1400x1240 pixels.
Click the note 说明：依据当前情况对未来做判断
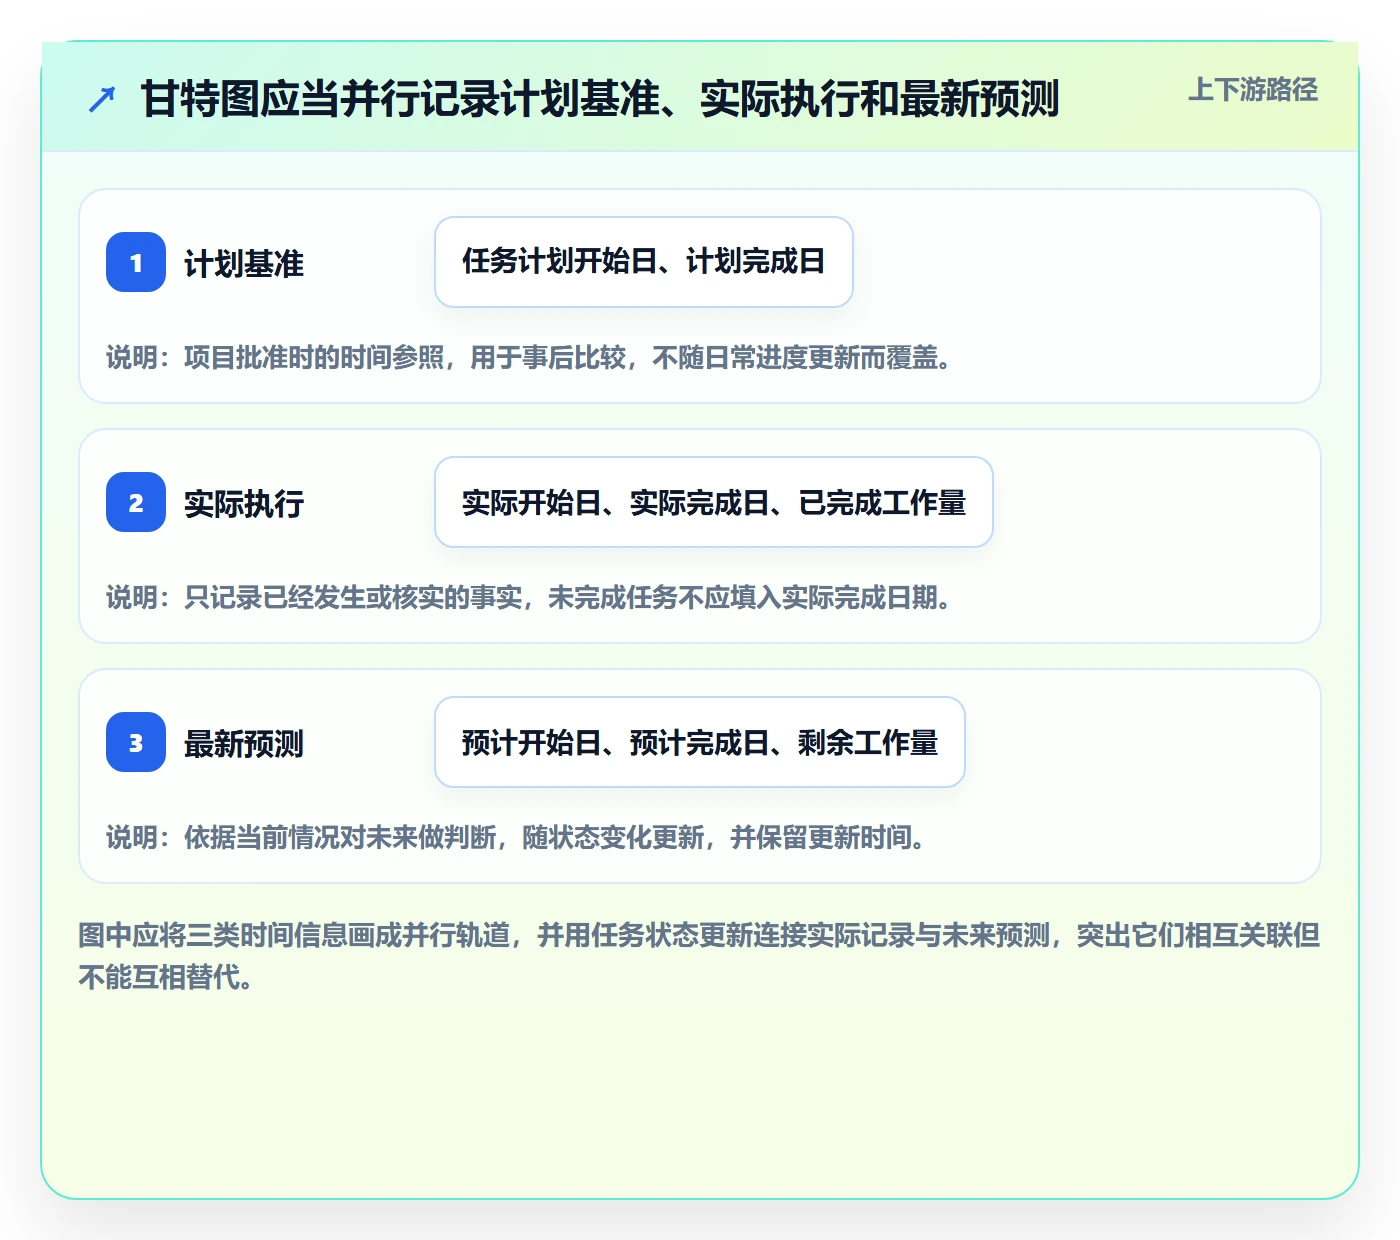pos(516,837)
